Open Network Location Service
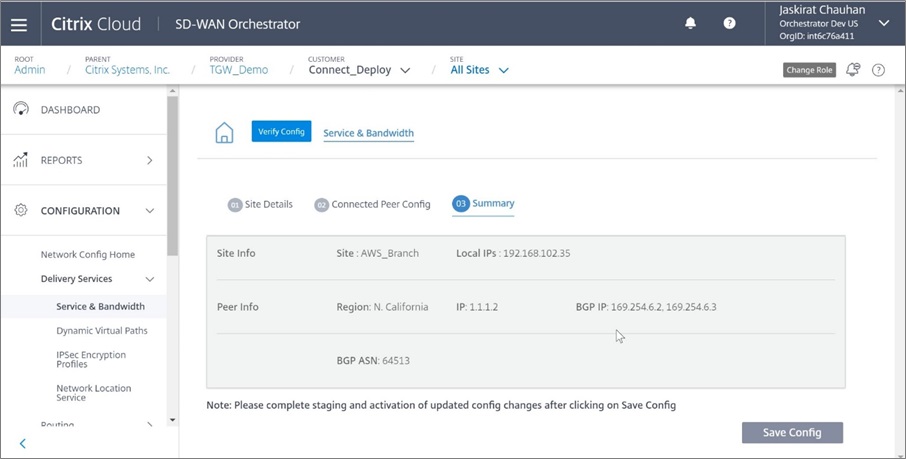The height and width of the screenshot is (459, 906). (x=94, y=393)
